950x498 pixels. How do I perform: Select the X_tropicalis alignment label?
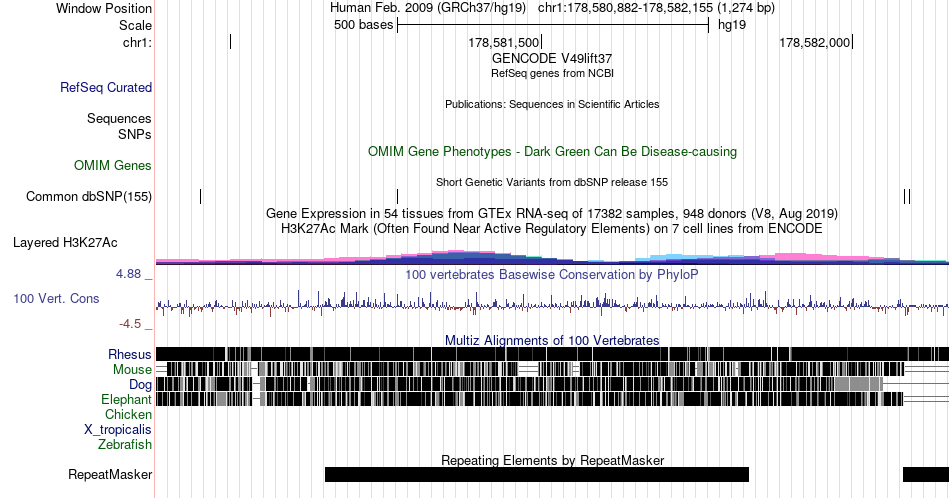(118, 429)
